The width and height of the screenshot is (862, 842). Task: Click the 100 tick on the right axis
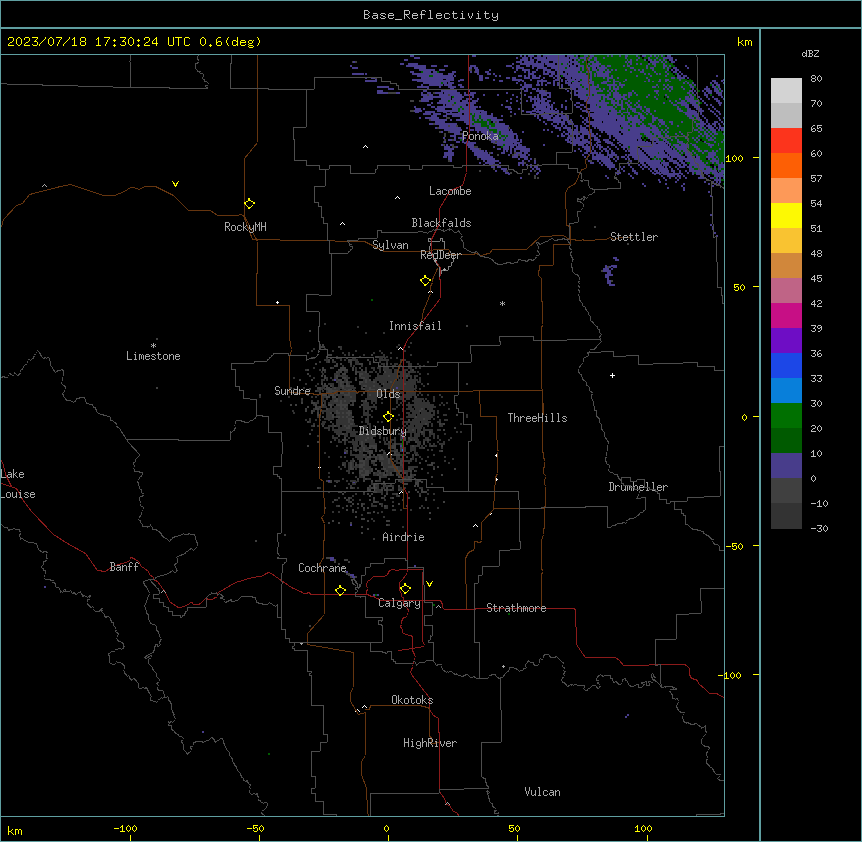pyautogui.click(x=734, y=158)
